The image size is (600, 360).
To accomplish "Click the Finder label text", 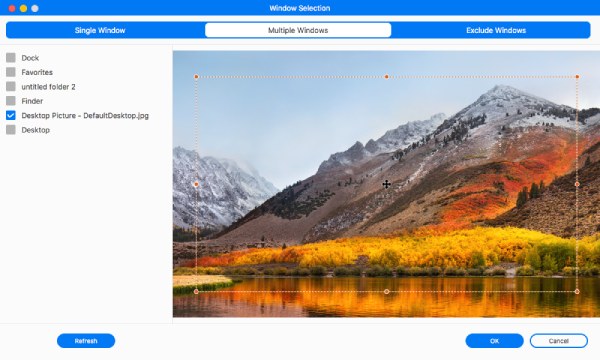I will pos(32,101).
